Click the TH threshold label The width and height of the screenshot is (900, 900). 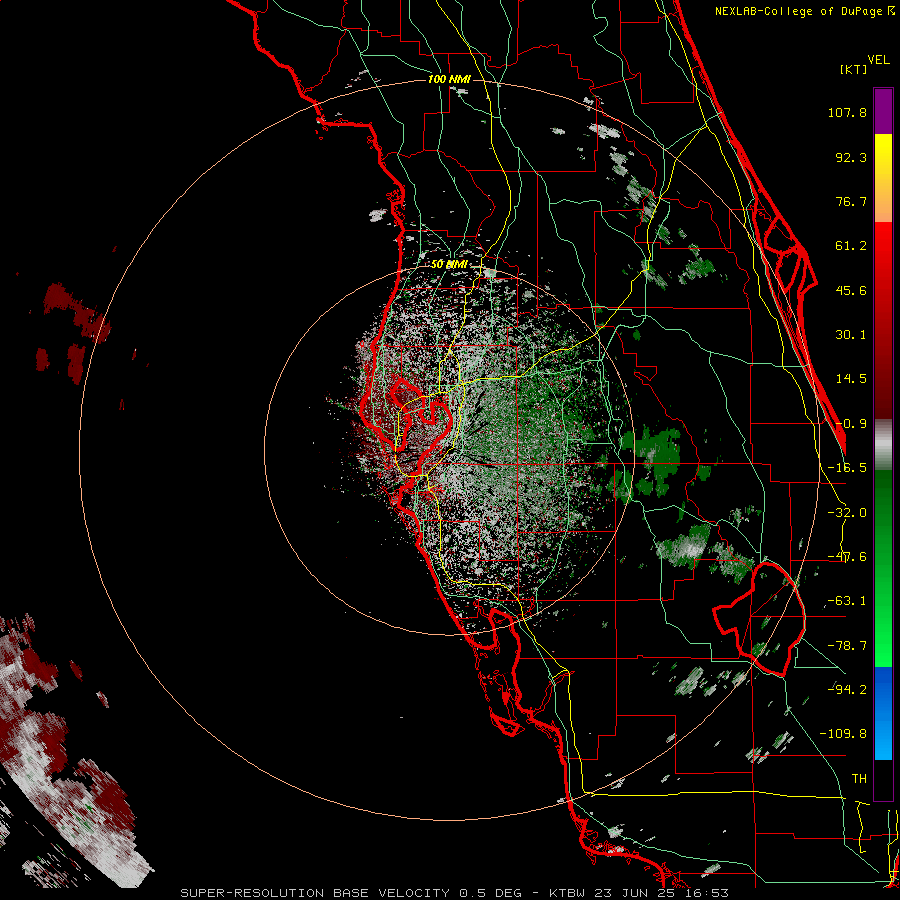pyautogui.click(x=859, y=778)
